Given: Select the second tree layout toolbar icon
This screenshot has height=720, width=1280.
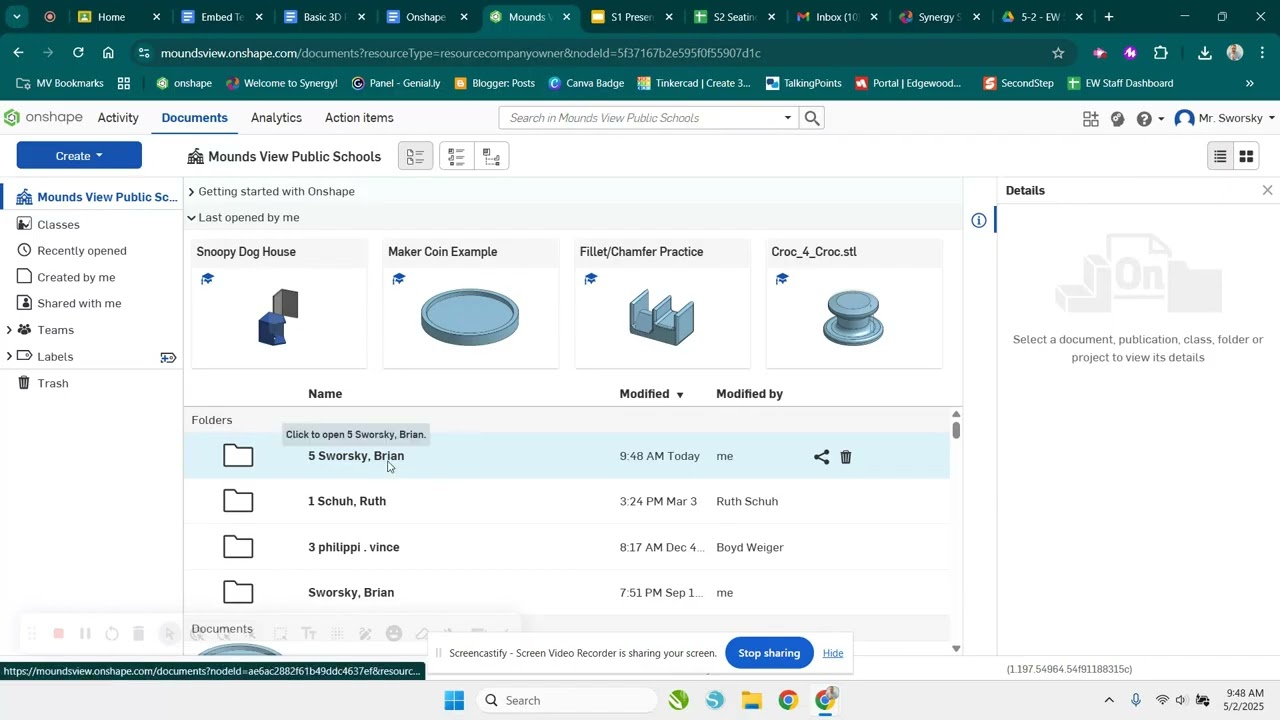Looking at the screenshot, I should (x=456, y=157).
